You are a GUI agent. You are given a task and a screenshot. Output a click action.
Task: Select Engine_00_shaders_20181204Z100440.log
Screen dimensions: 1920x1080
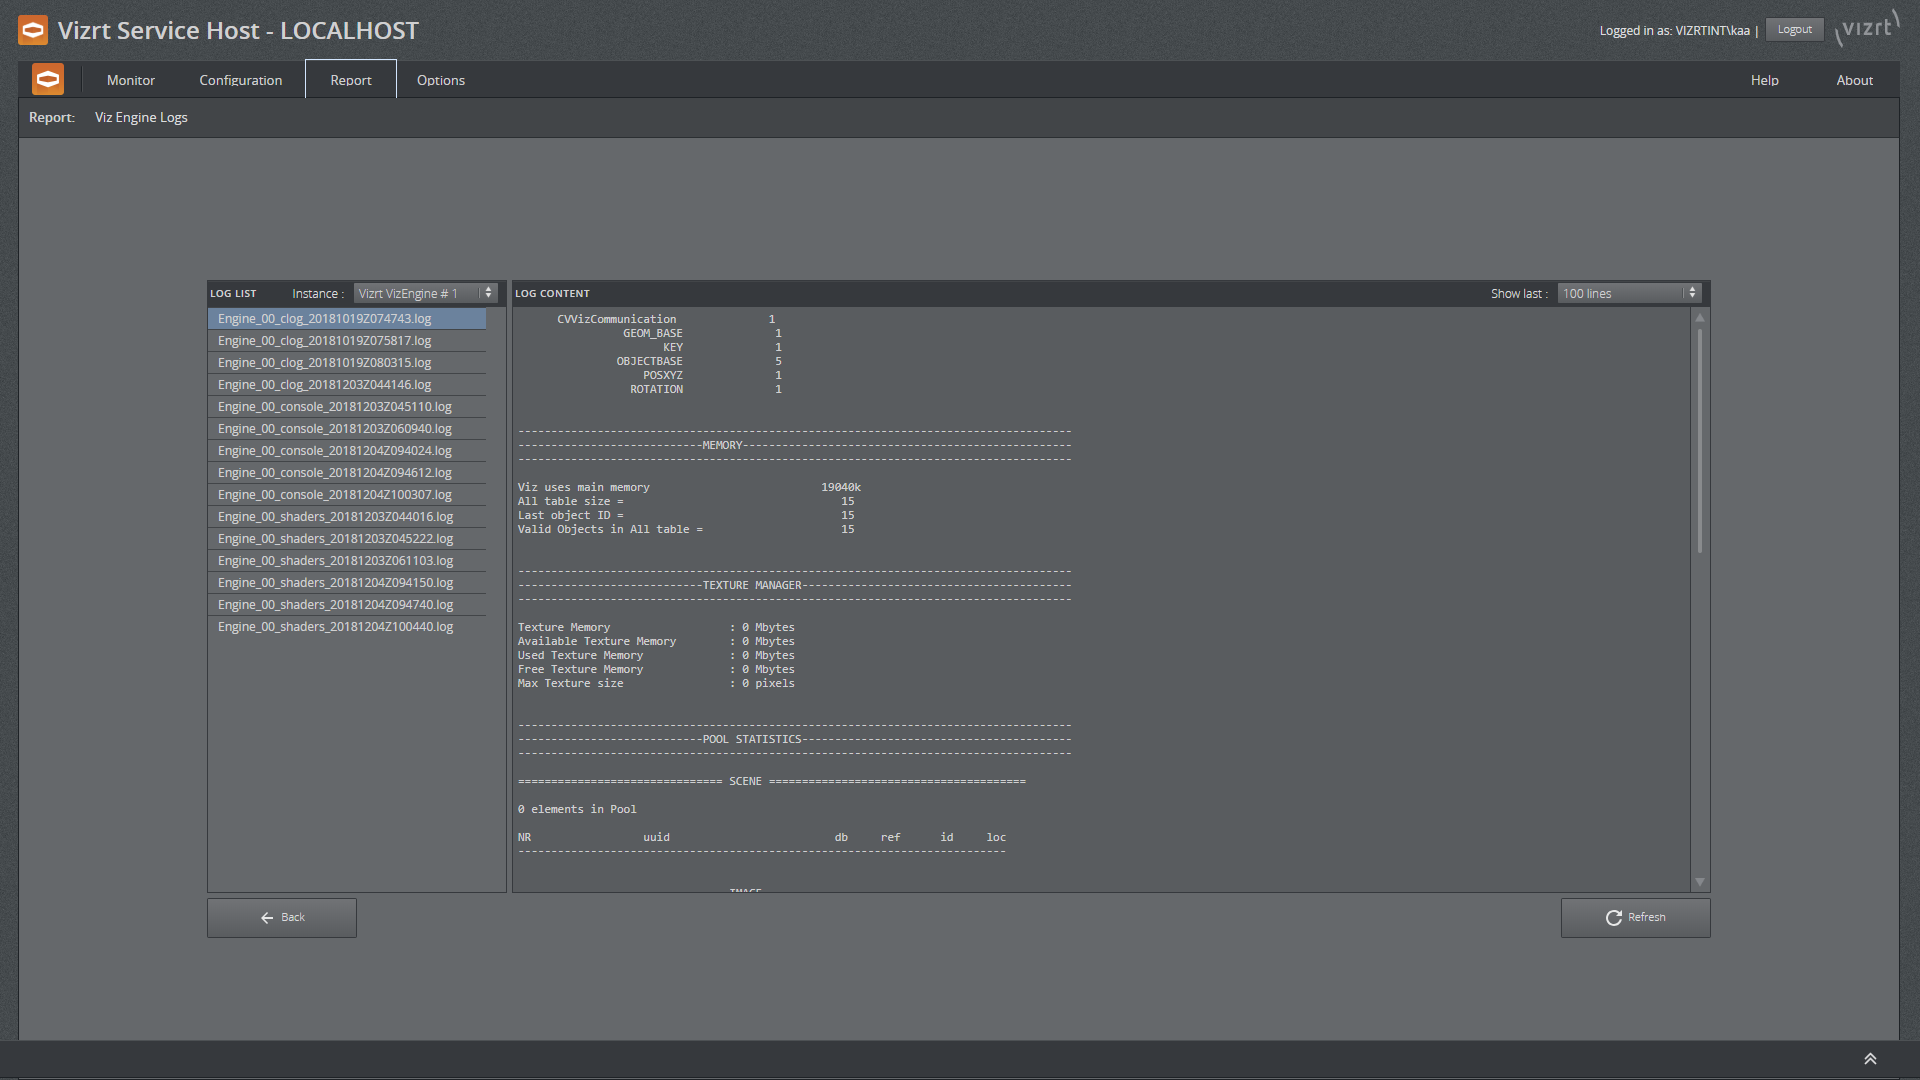click(x=335, y=626)
